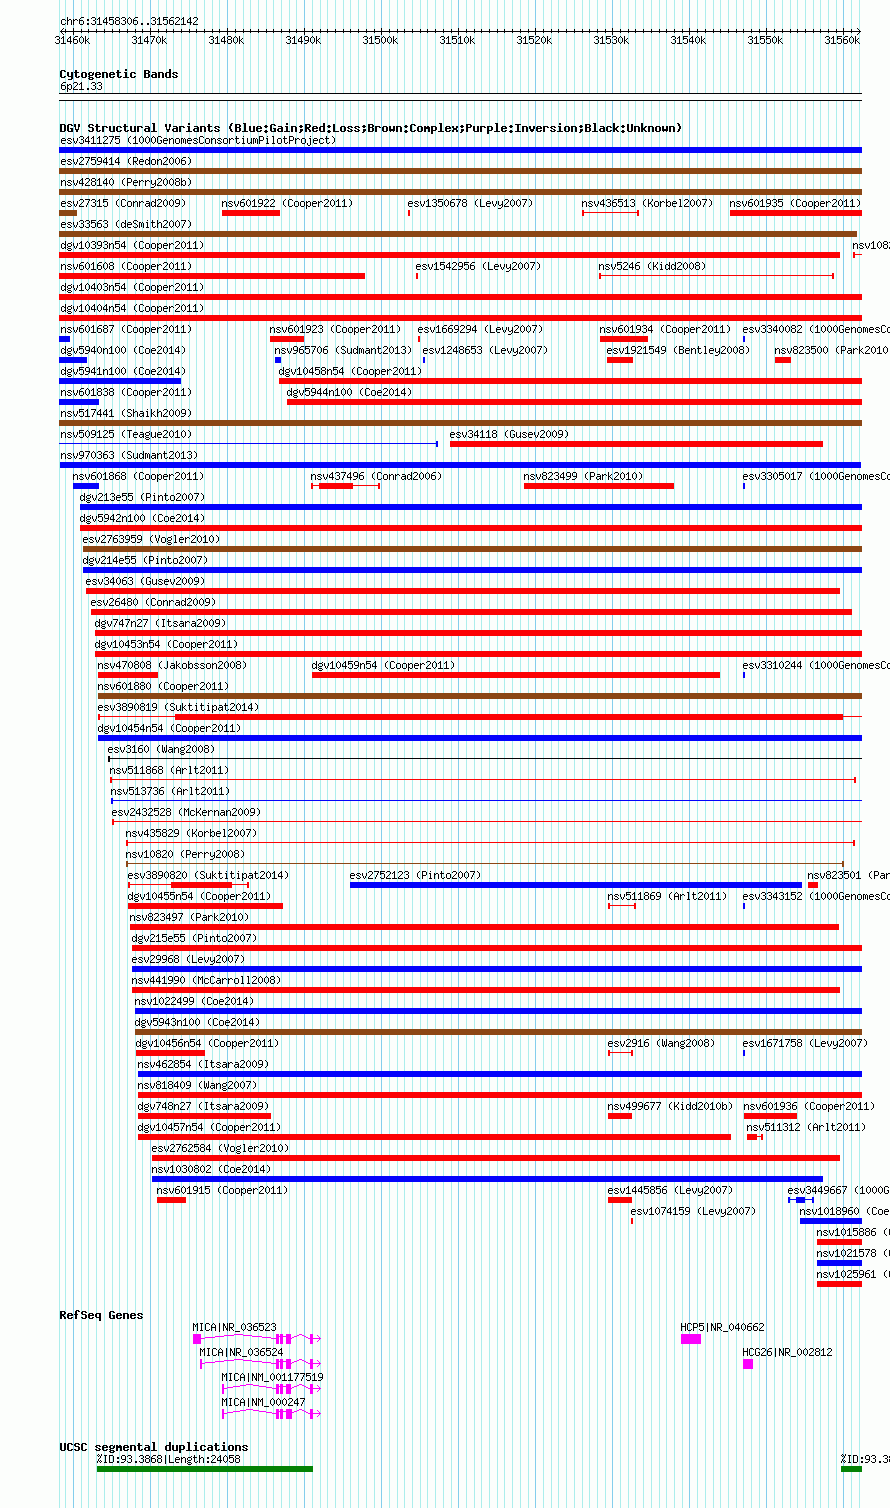Click the nsv5246 (Kidd2008) label

pos(652,266)
